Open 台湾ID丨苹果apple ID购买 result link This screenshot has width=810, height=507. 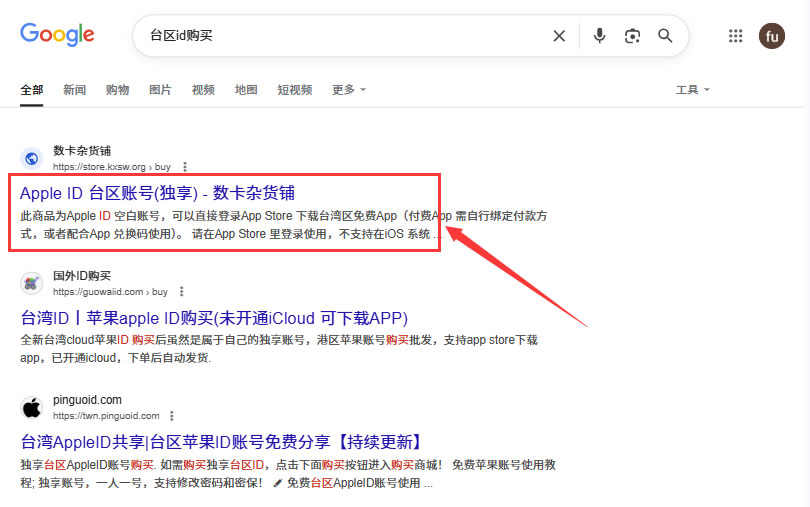tap(214, 318)
